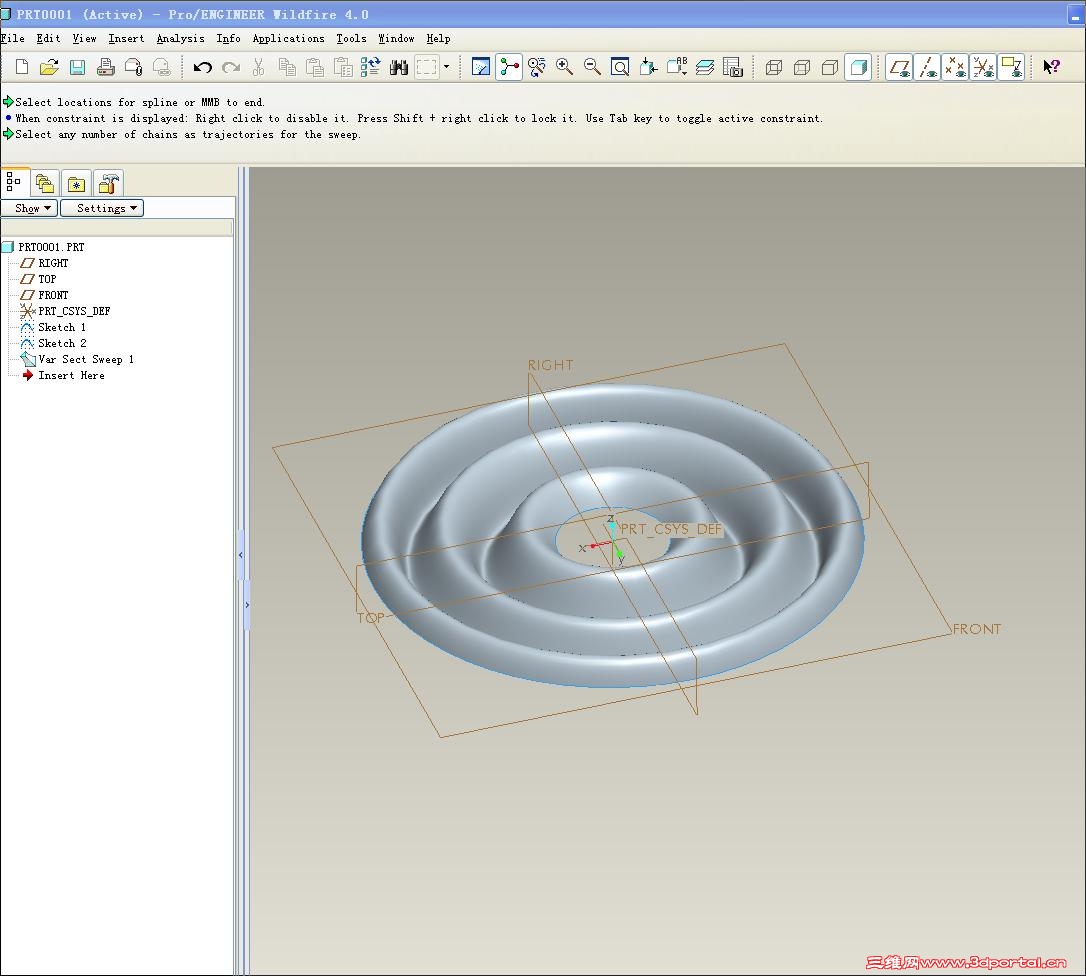Toggle coordinate systems display
Viewport: 1086px width, 976px height.
983,67
